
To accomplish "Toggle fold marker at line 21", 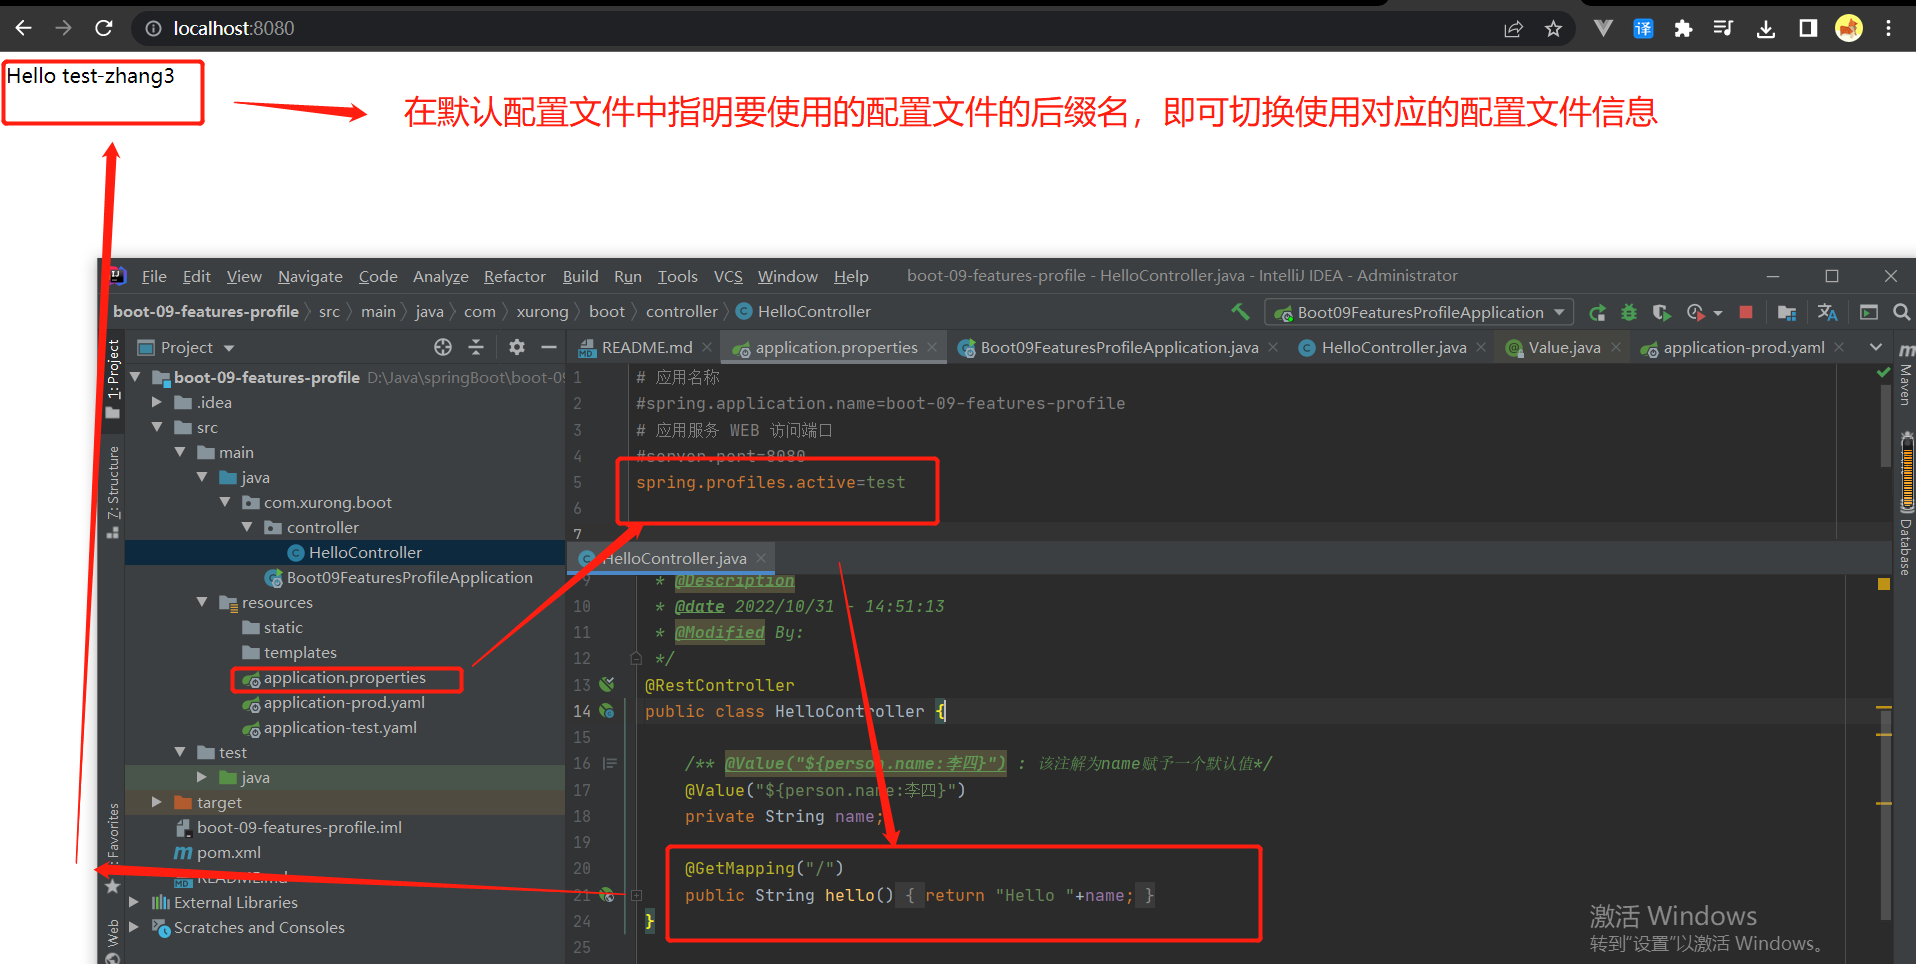I will [636, 895].
